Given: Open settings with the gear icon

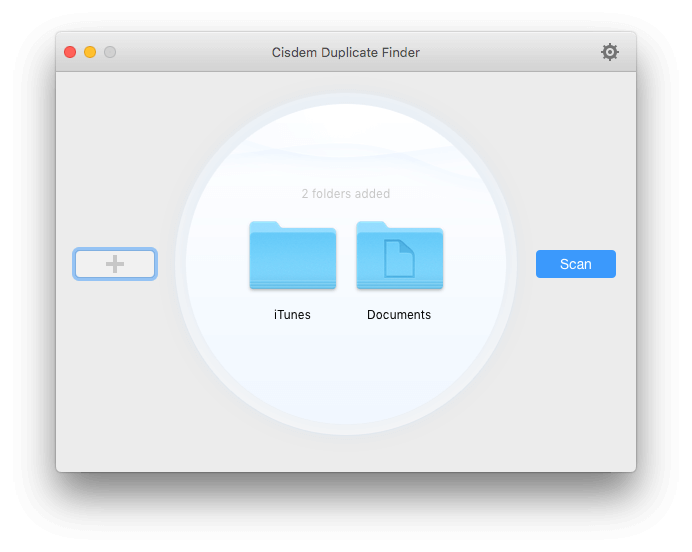Looking at the screenshot, I should coord(609,52).
